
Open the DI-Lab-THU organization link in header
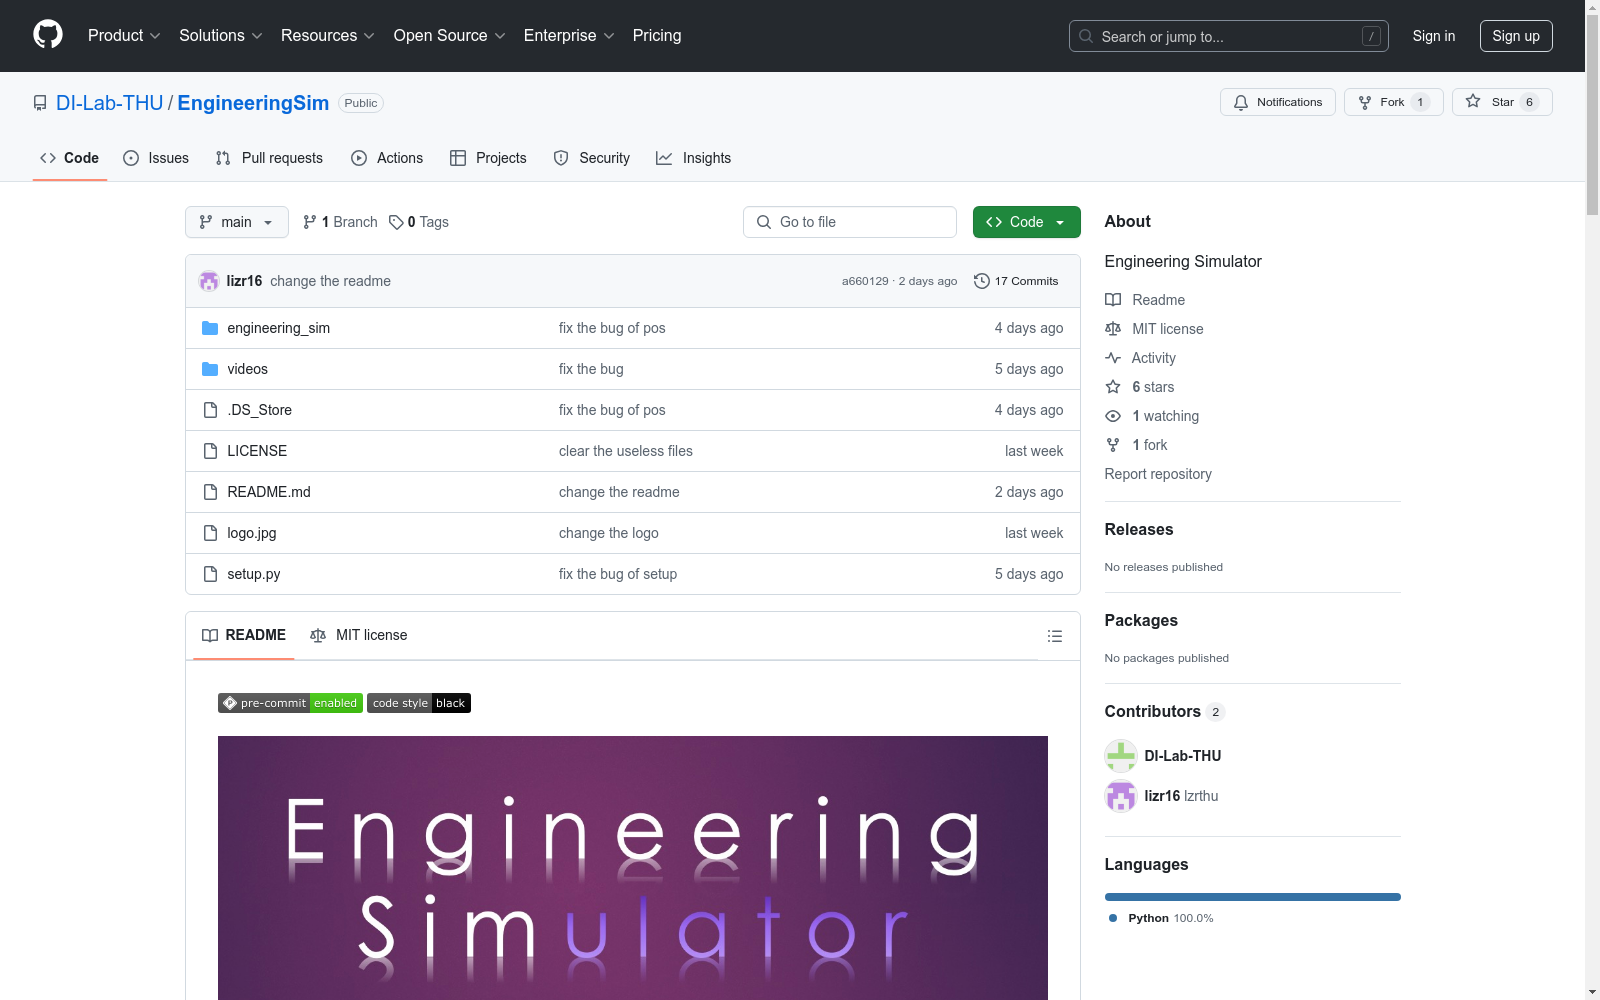110,103
